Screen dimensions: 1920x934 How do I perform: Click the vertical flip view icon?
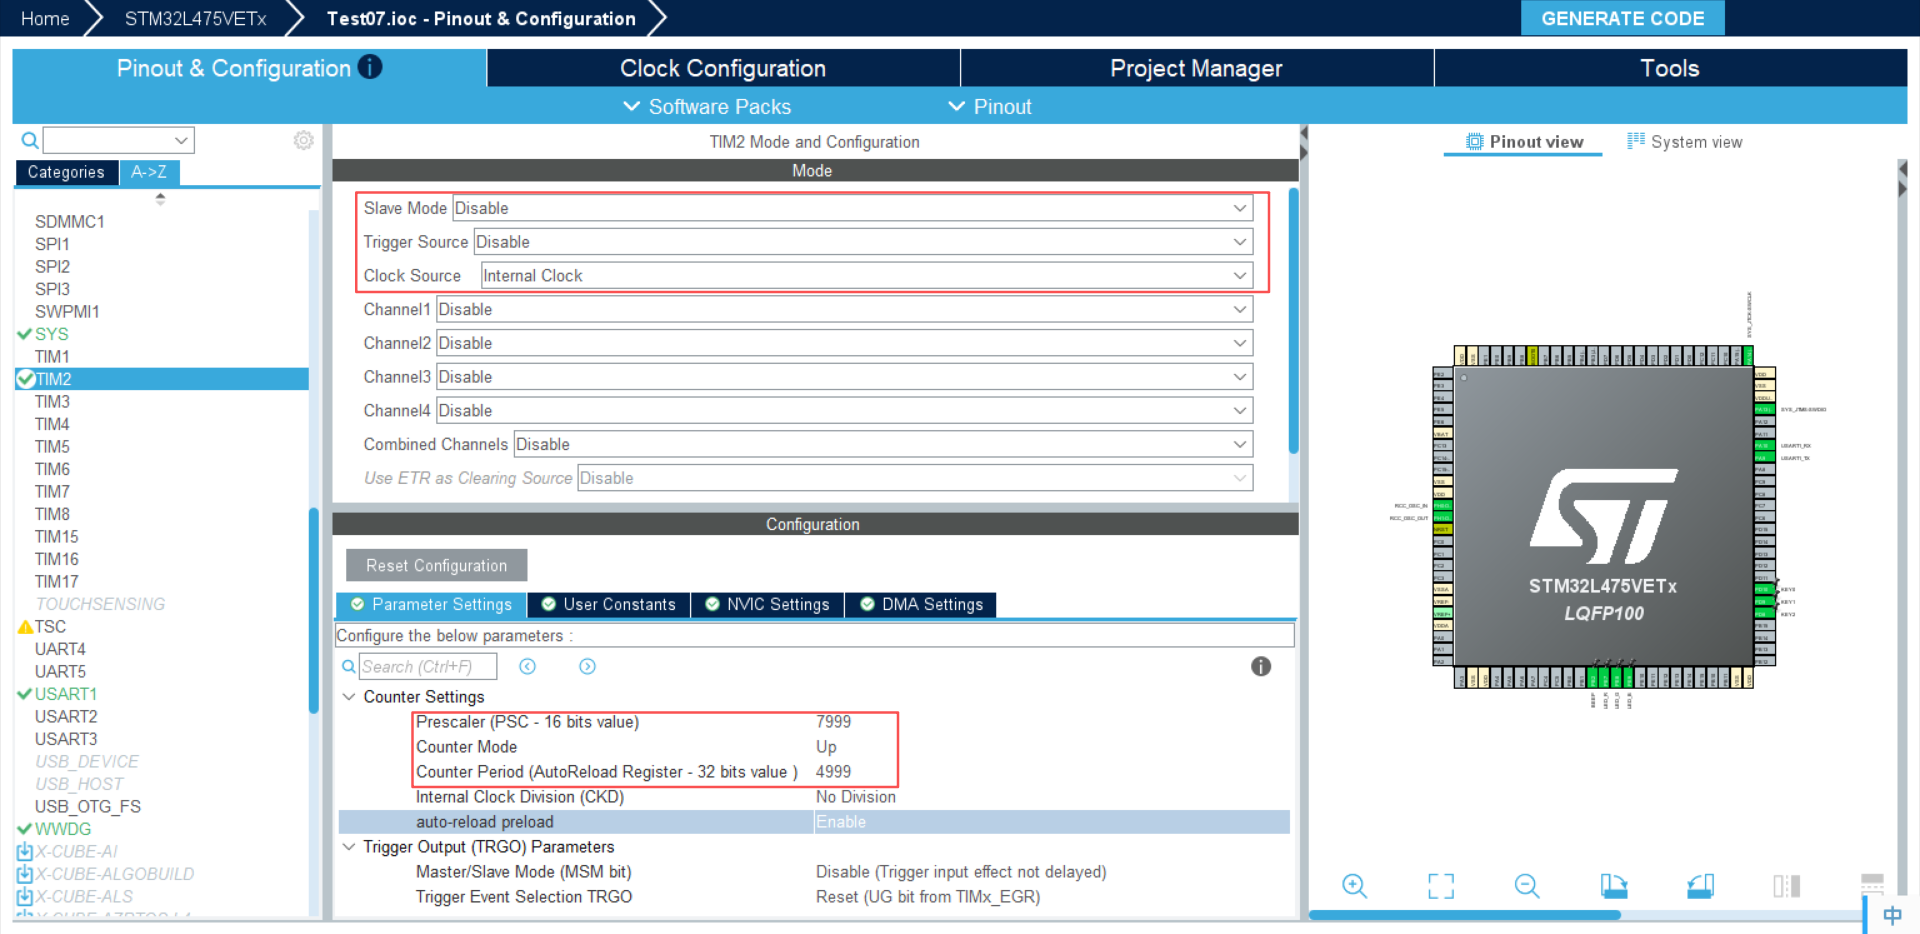coord(1786,886)
